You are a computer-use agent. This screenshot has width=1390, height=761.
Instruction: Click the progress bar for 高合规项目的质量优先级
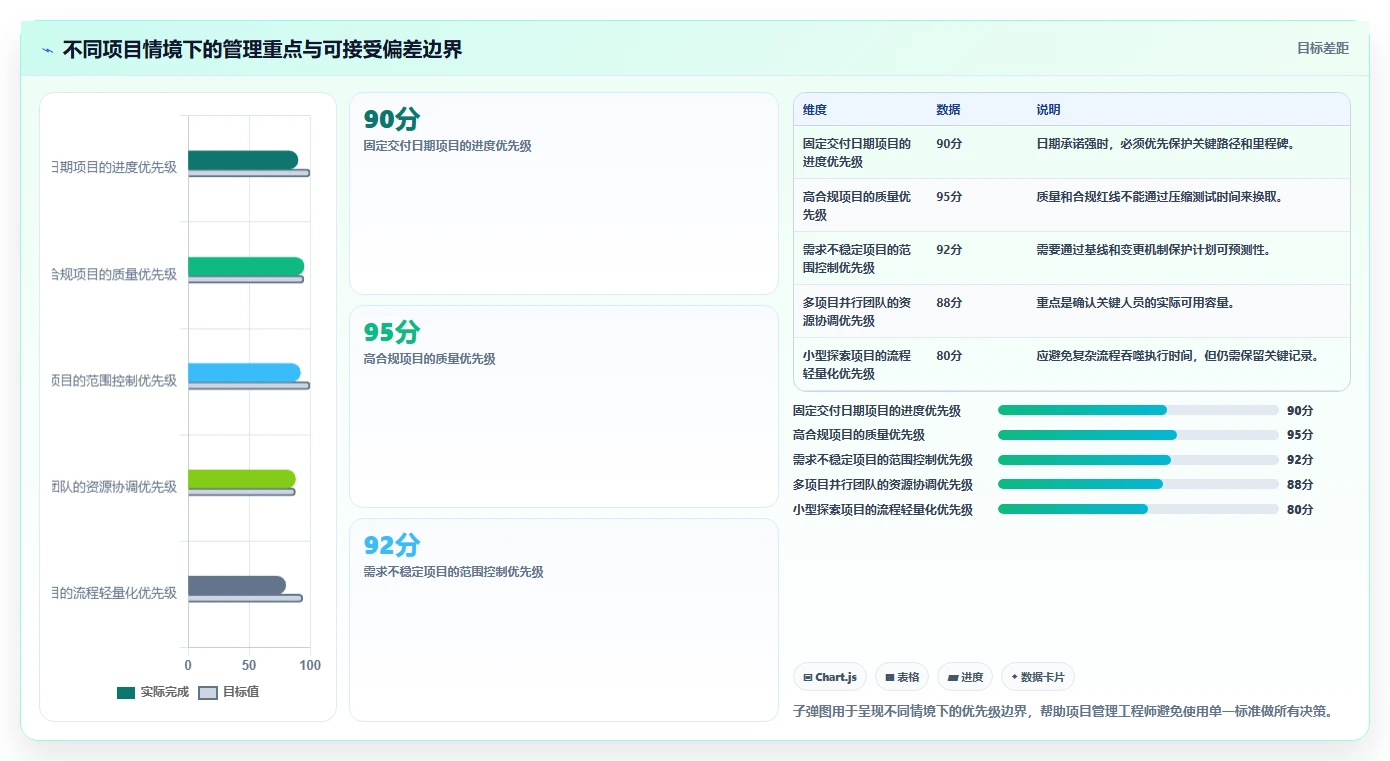(1138, 435)
